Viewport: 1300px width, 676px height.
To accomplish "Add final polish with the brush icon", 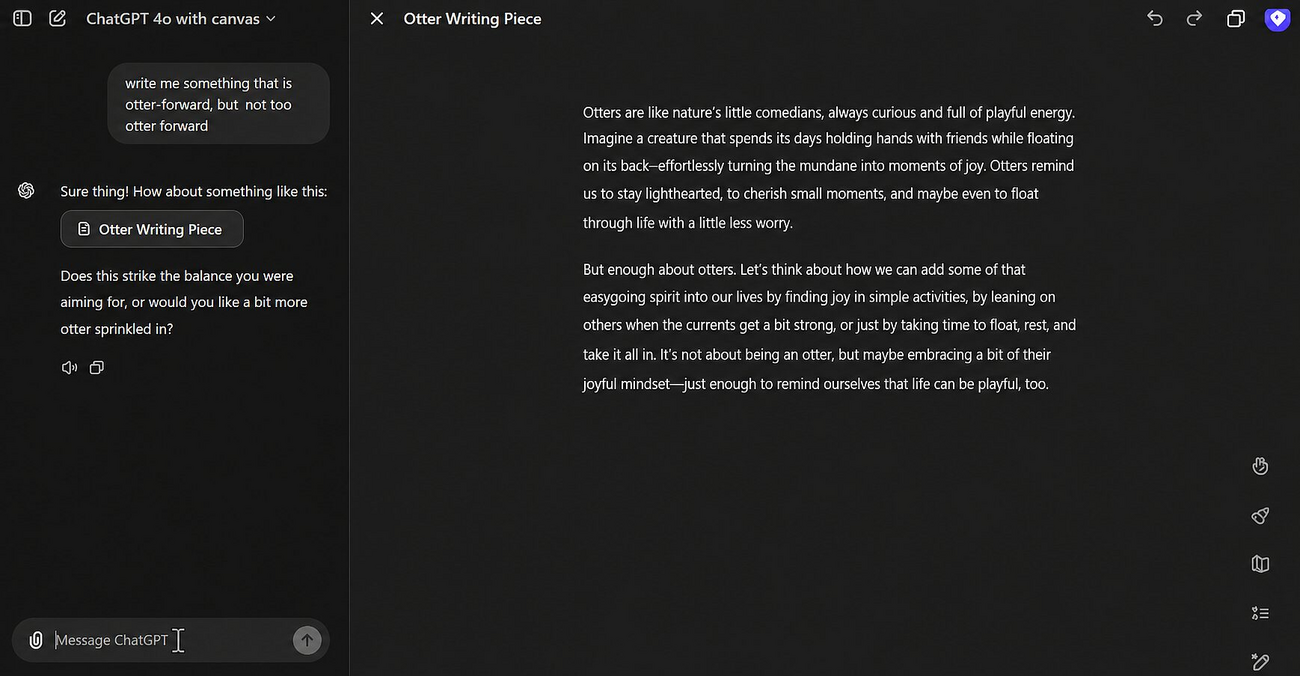I will pyautogui.click(x=1260, y=515).
